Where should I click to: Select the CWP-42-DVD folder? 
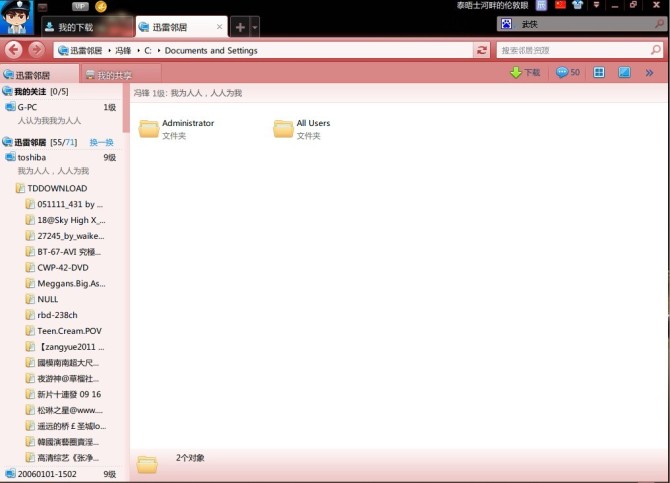tap(57, 268)
